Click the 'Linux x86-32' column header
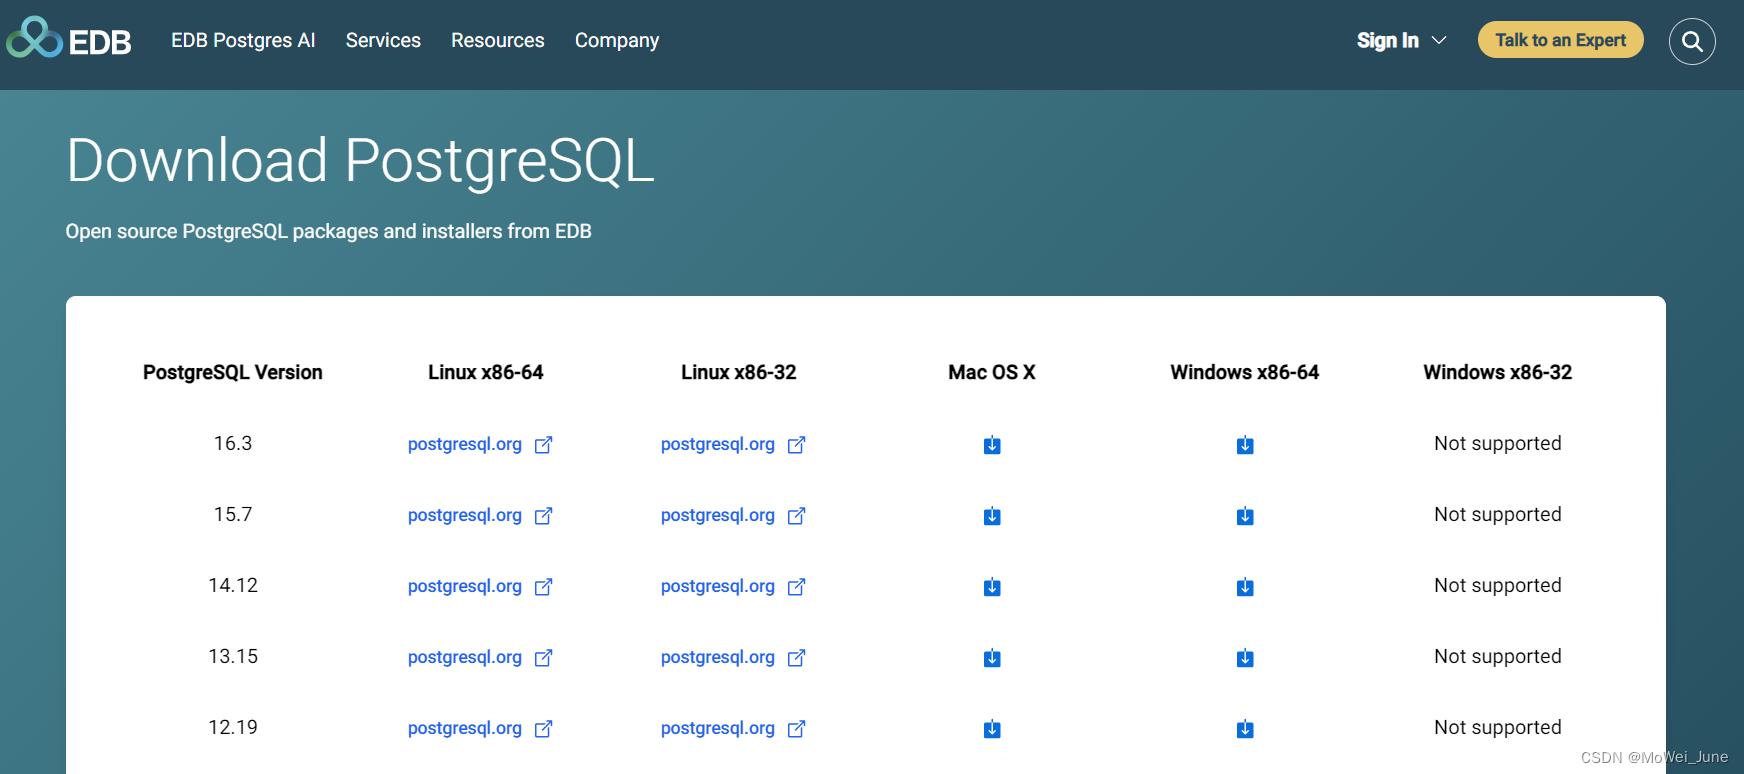The width and height of the screenshot is (1744, 774). click(x=739, y=372)
